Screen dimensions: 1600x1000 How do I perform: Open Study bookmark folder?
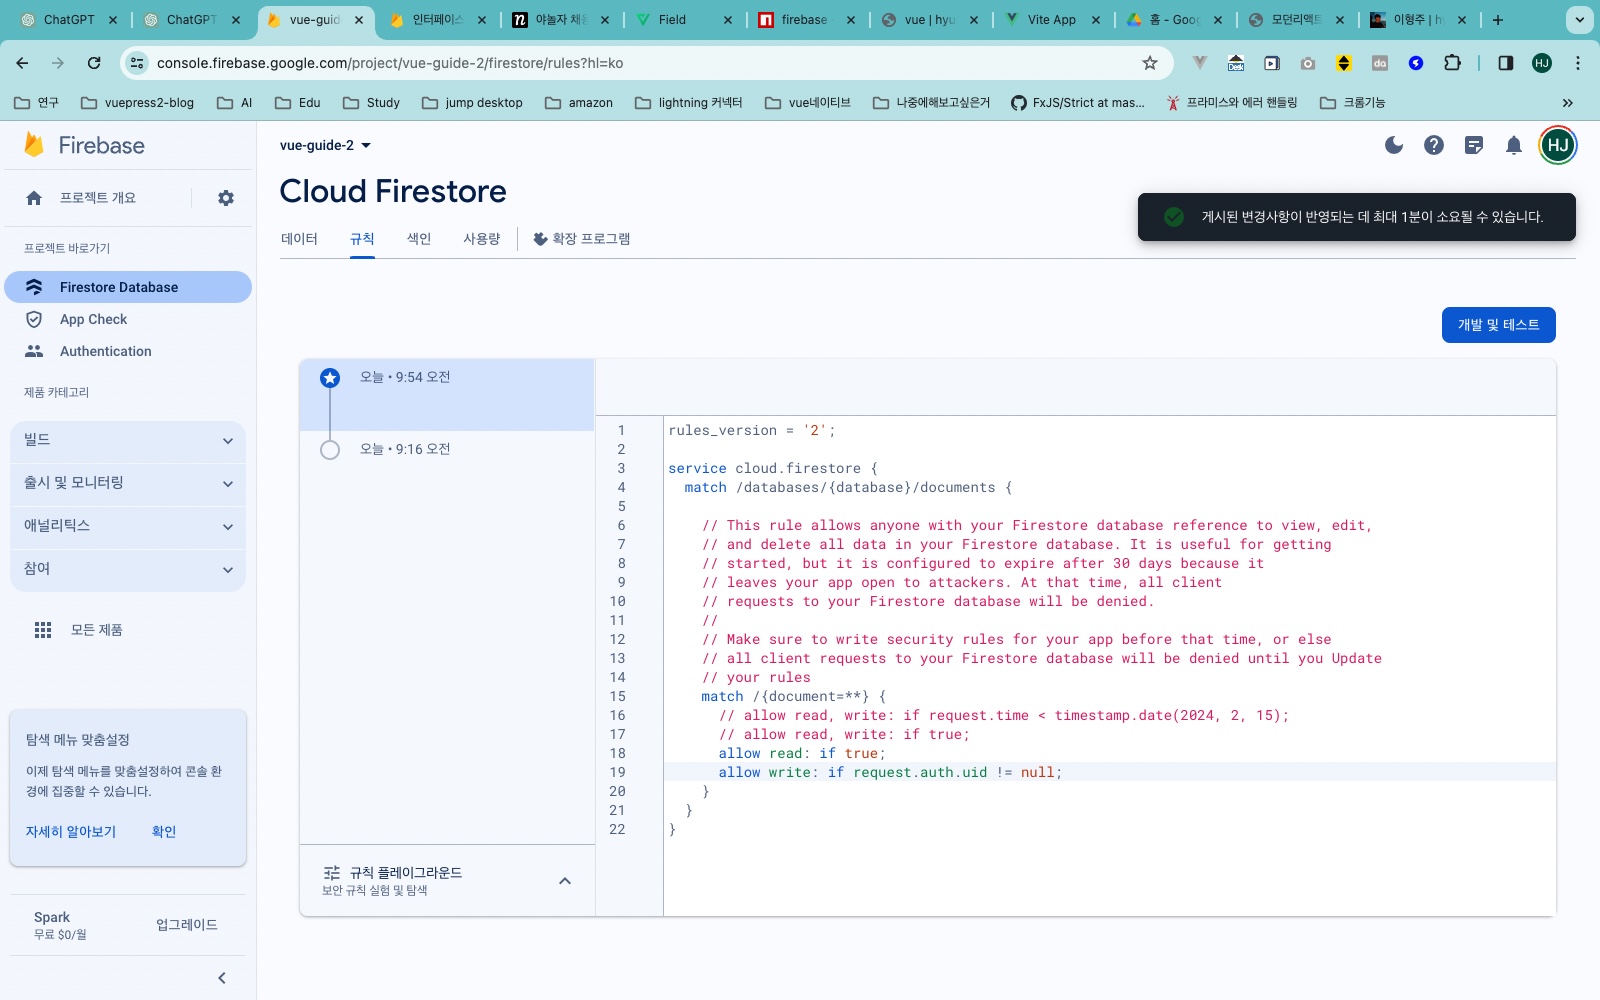(371, 102)
